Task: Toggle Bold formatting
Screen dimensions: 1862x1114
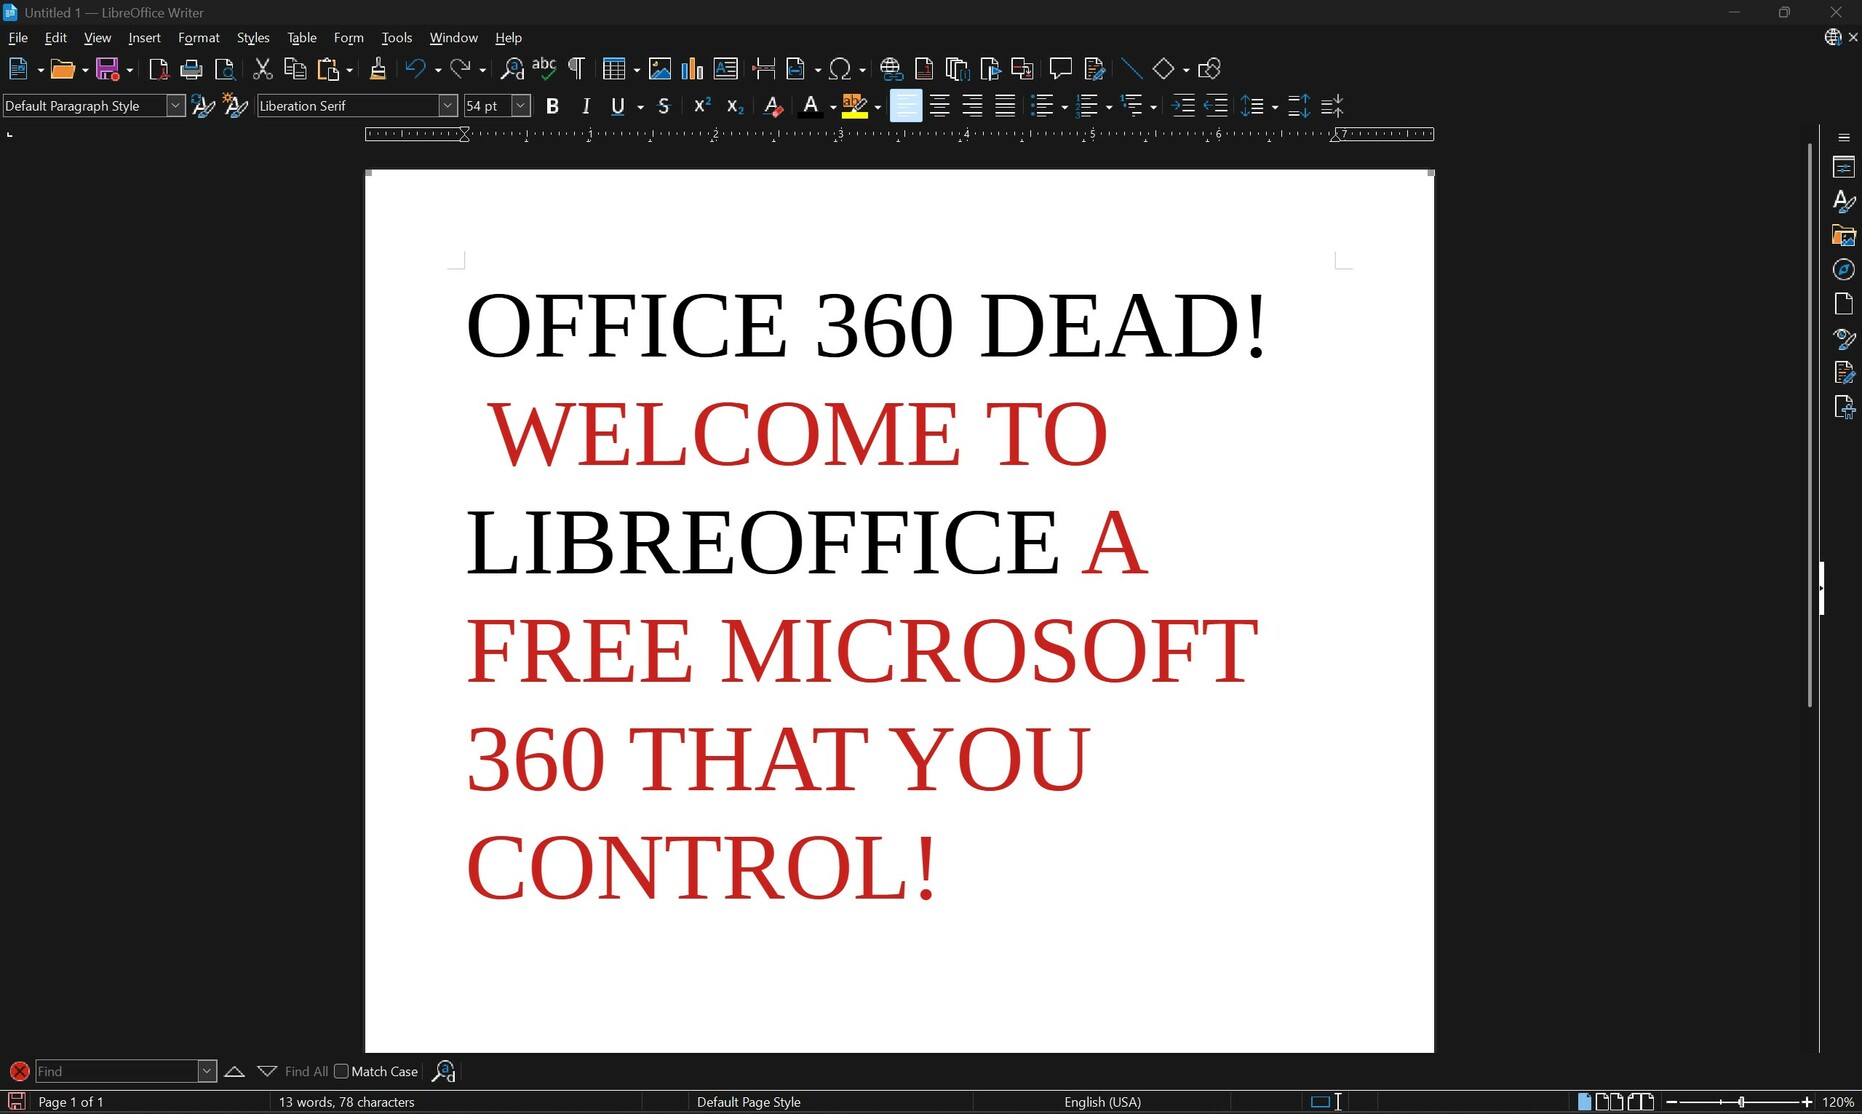Action: (x=552, y=106)
